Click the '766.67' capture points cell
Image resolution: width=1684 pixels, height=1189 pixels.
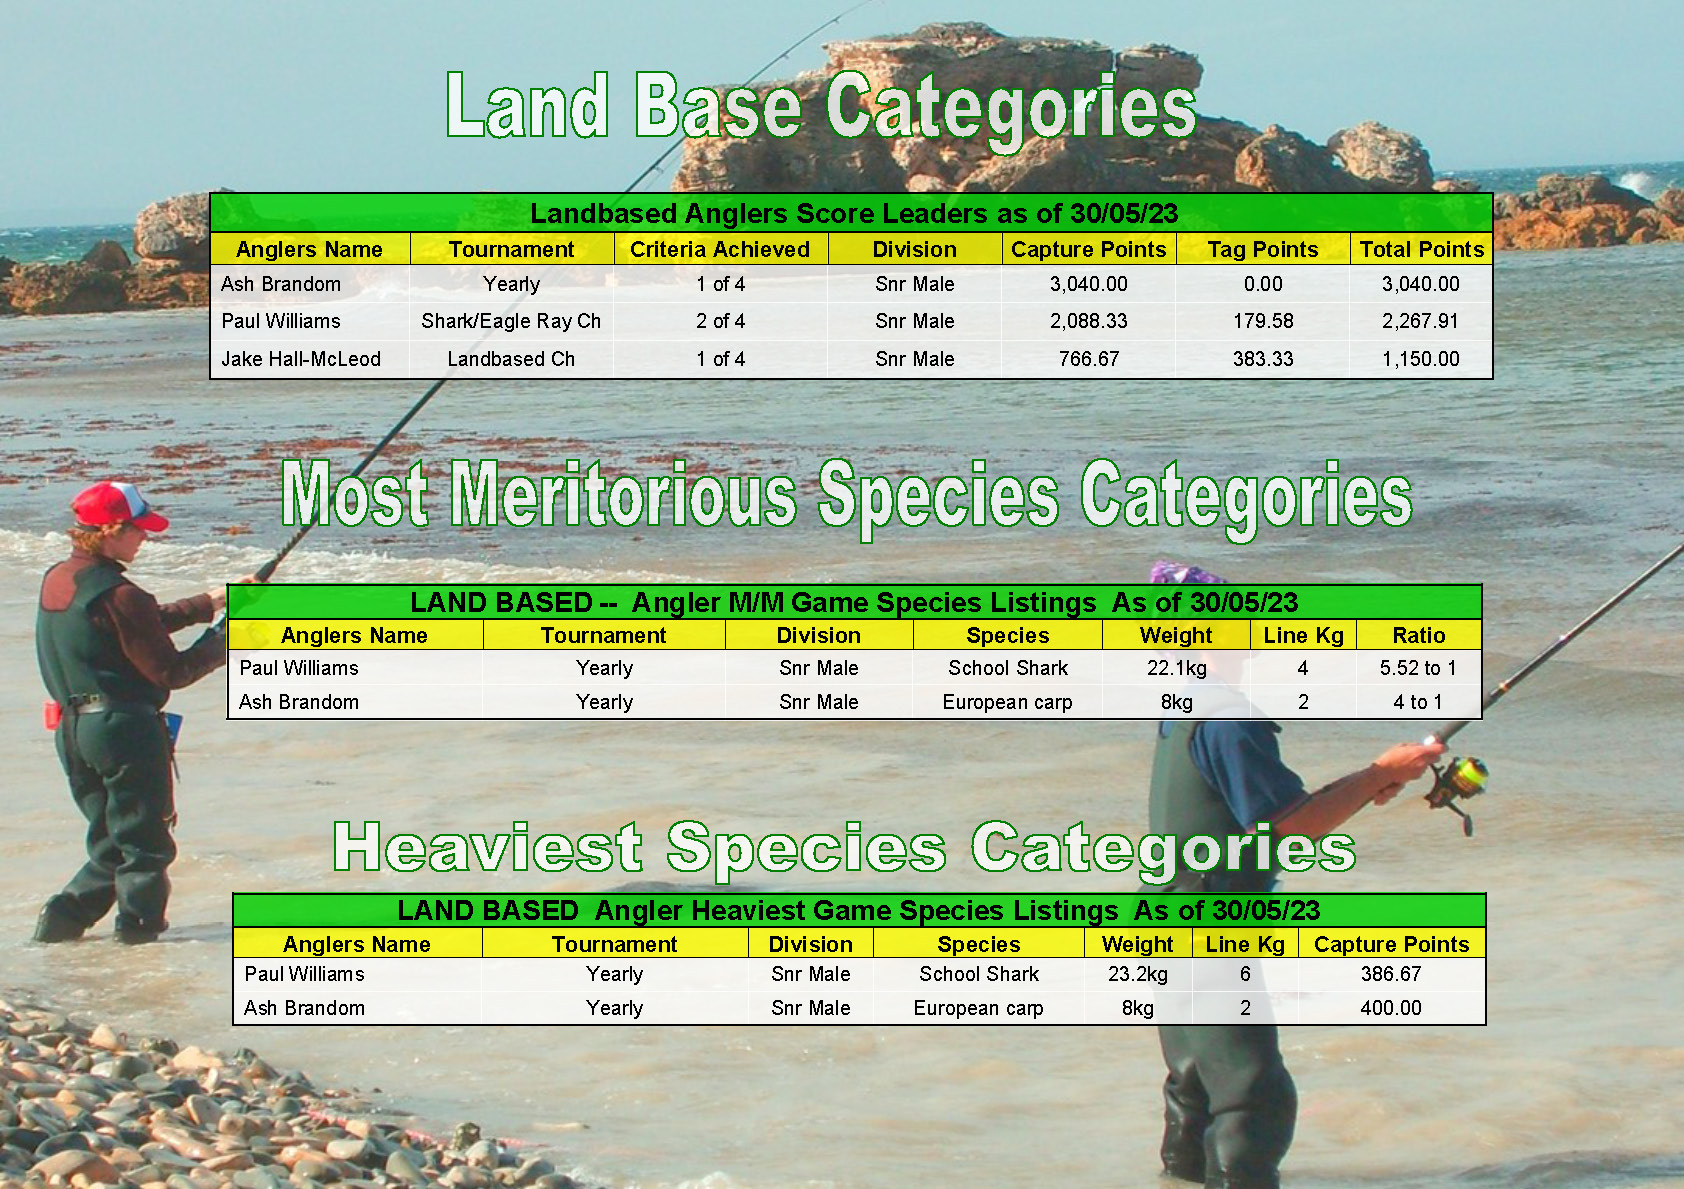[1089, 359]
